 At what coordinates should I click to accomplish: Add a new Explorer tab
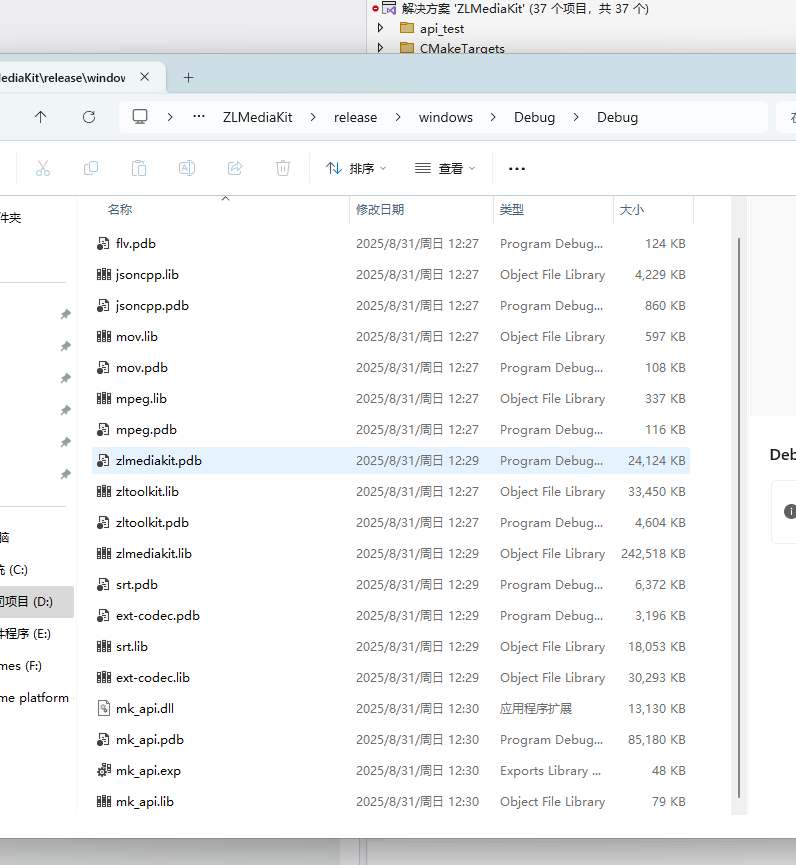[x=188, y=78]
